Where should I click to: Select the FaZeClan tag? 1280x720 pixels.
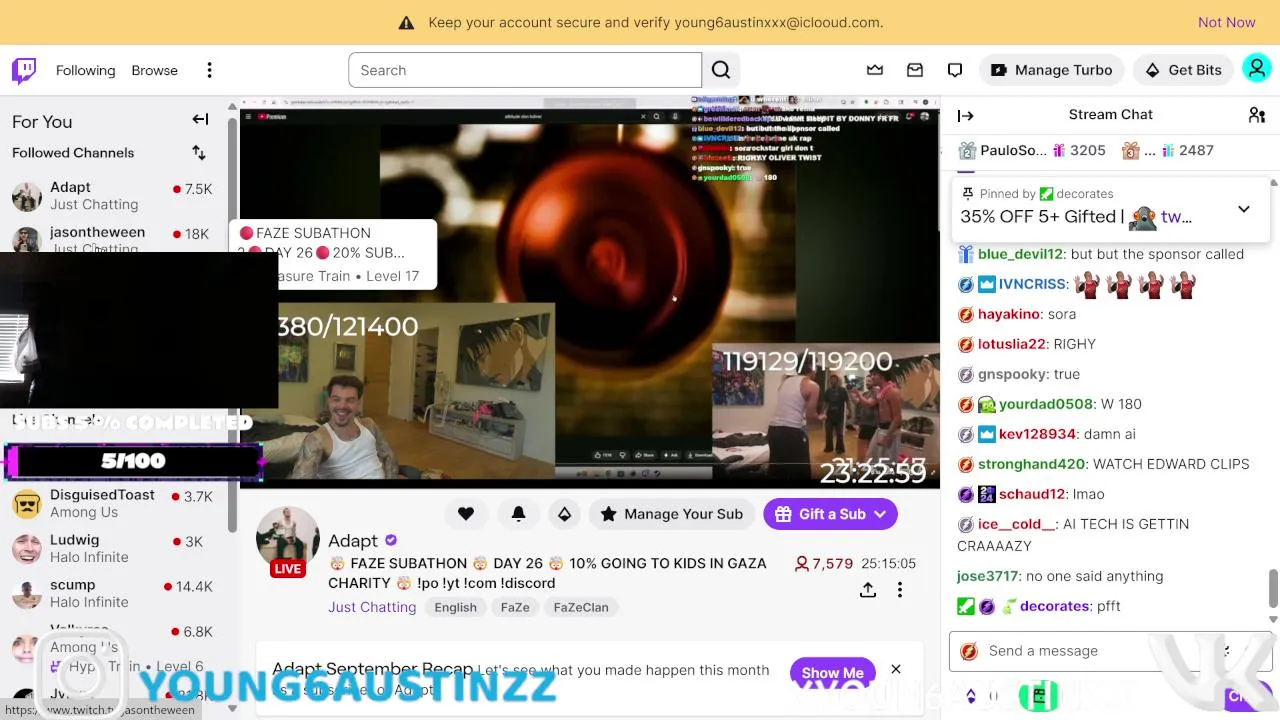[x=581, y=607]
